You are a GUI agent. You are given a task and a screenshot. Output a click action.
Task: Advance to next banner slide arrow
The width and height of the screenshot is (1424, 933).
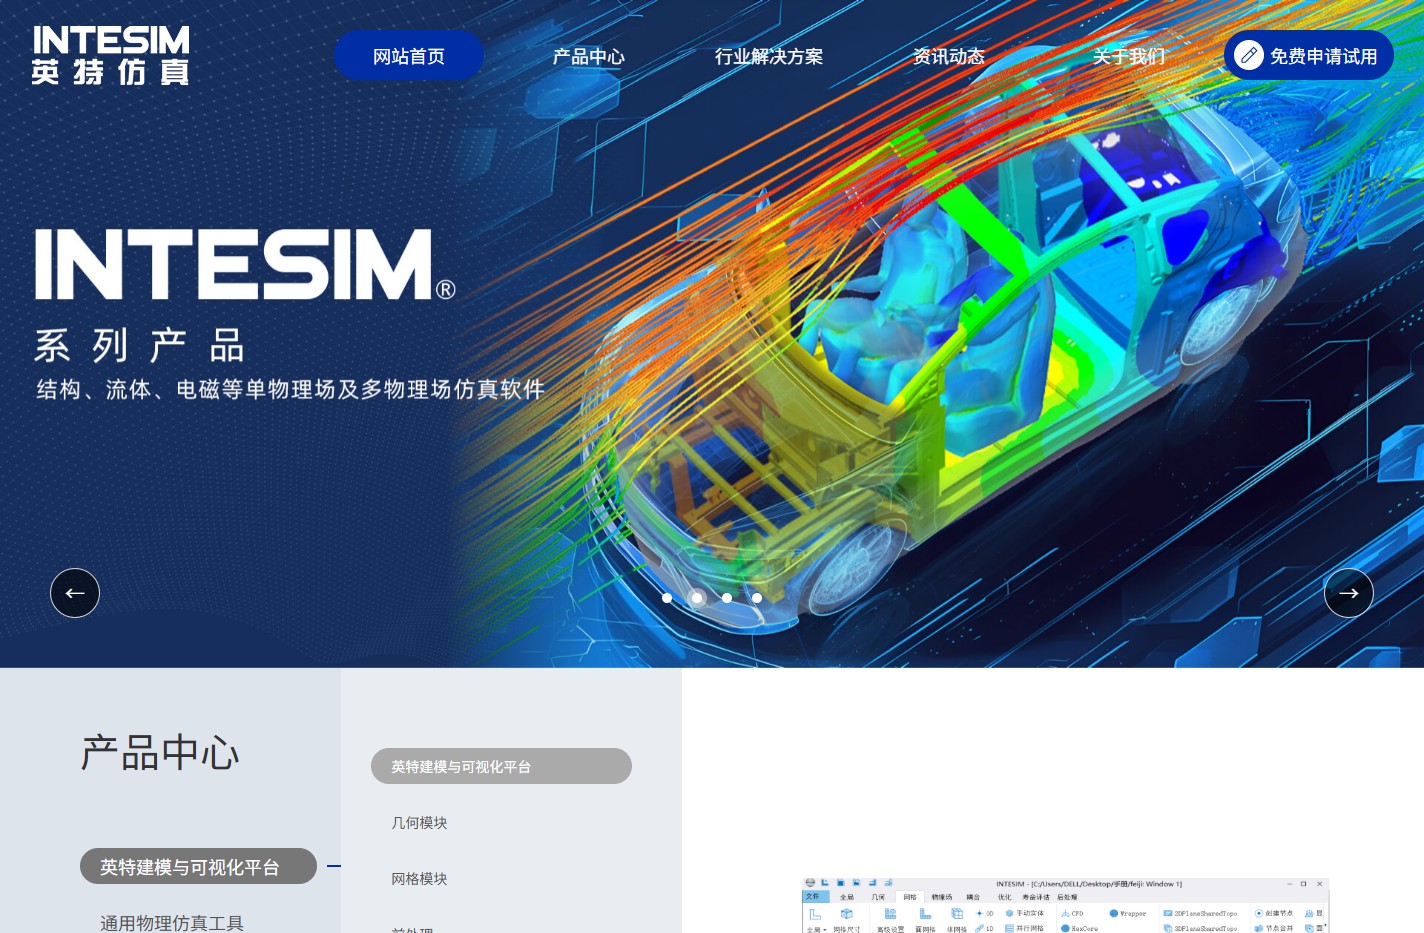click(x=1349, y=593)
